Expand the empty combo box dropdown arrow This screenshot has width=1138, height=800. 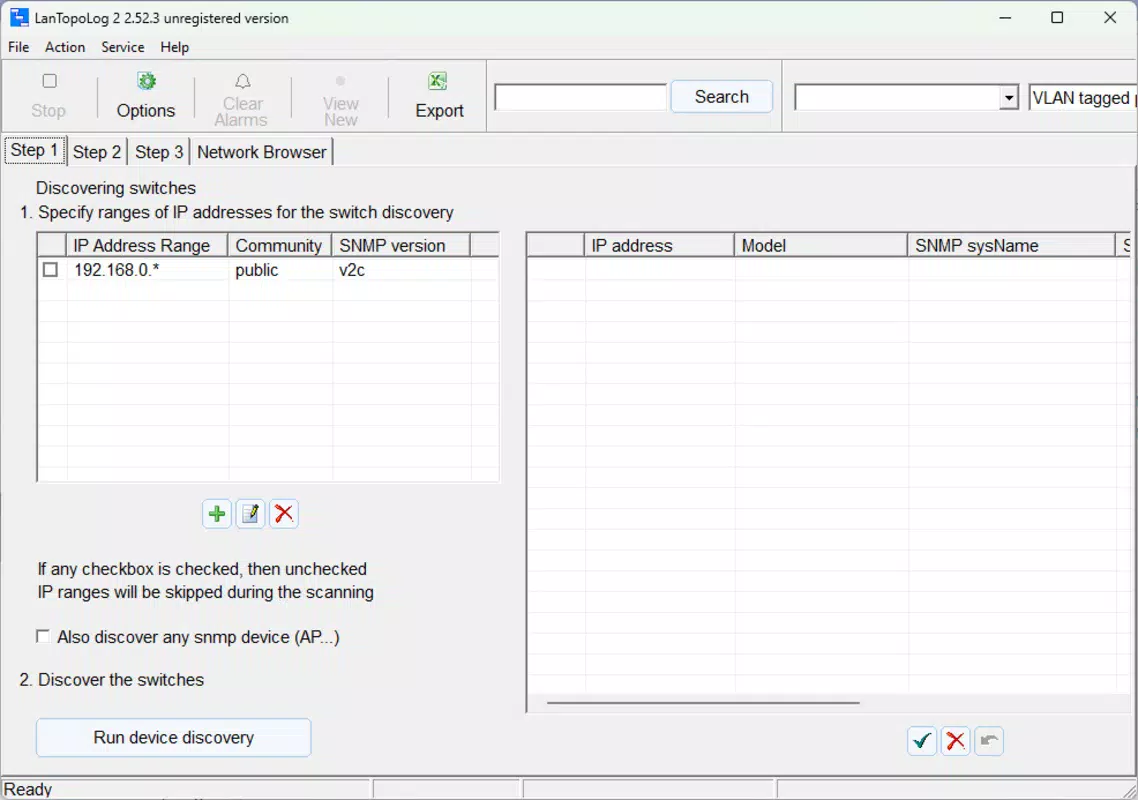1008,97
